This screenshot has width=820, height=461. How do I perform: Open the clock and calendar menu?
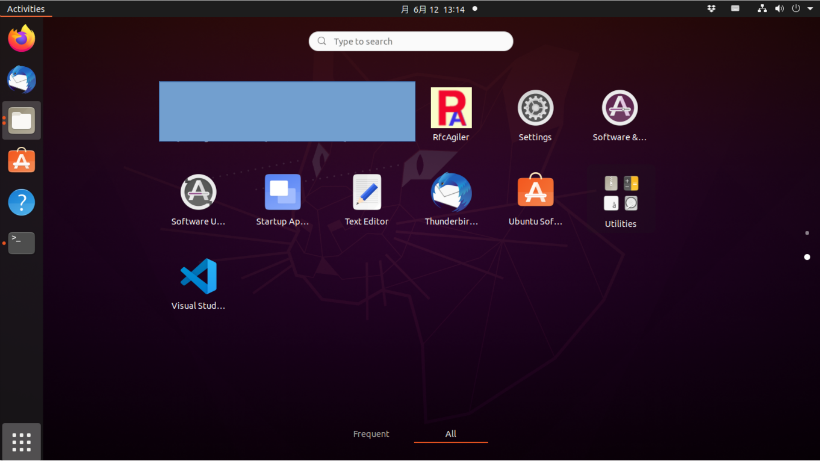coord(432,9)
